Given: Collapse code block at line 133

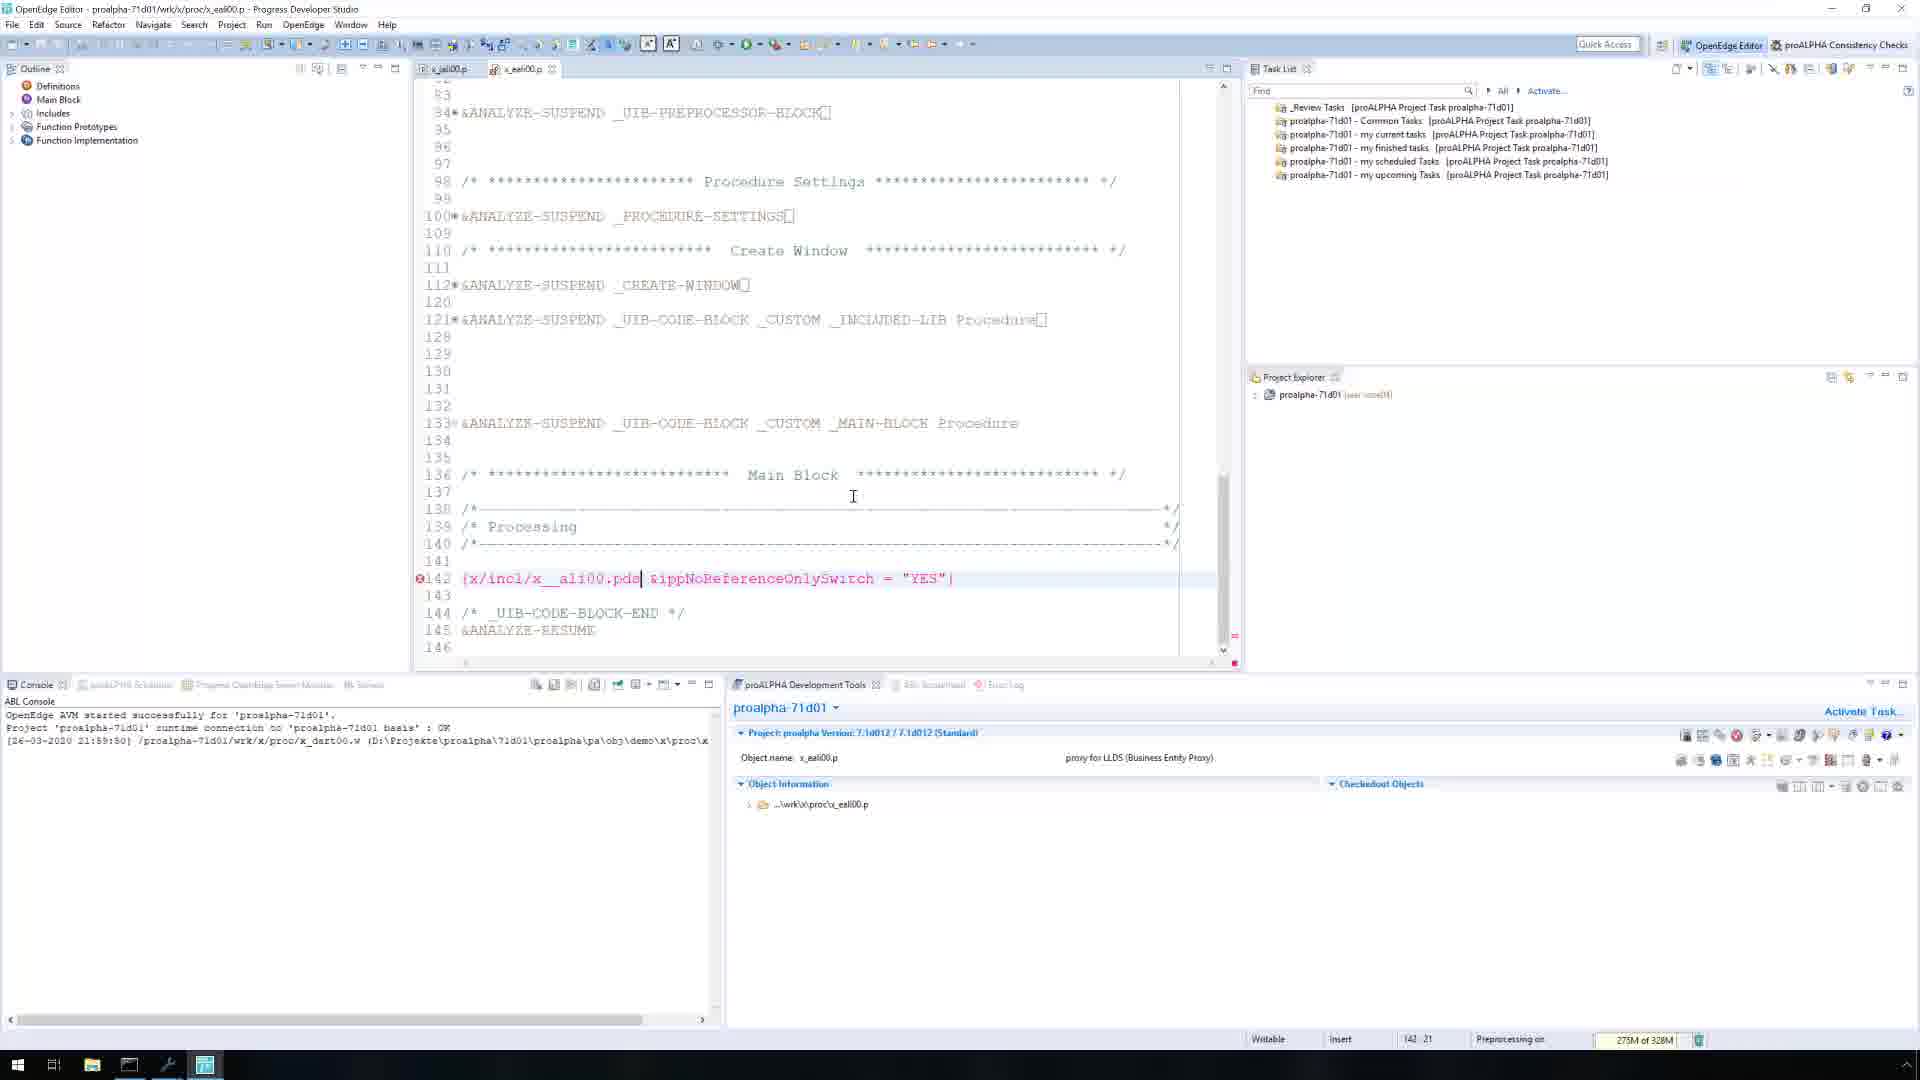Looking at the screenshot, I should click(x=455, y=424).
